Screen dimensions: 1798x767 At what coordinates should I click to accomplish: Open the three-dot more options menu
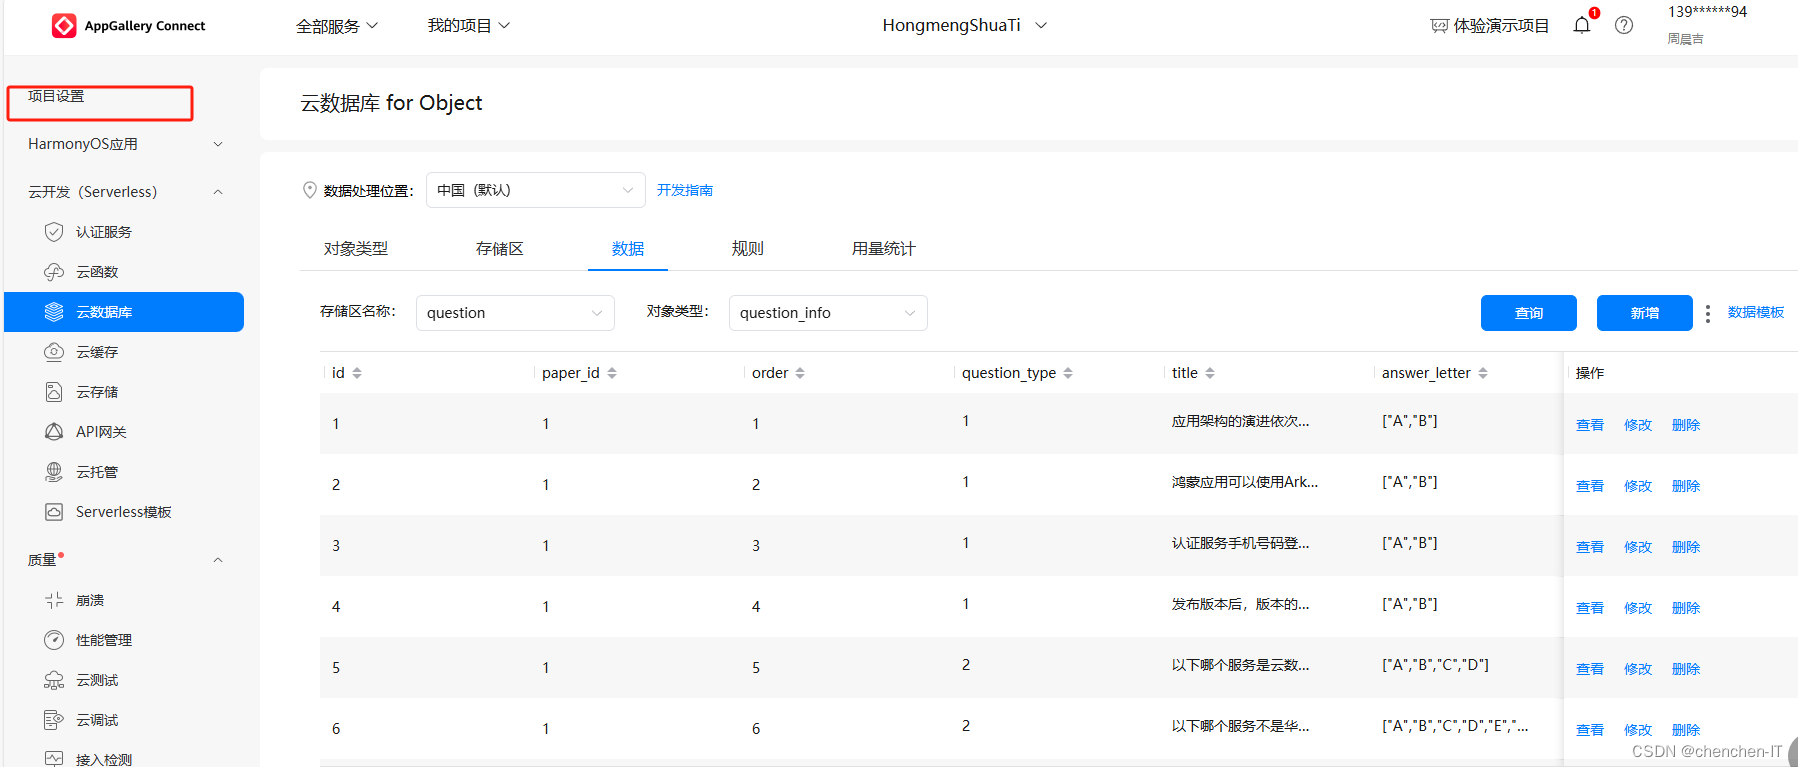tap(1707, 313)
